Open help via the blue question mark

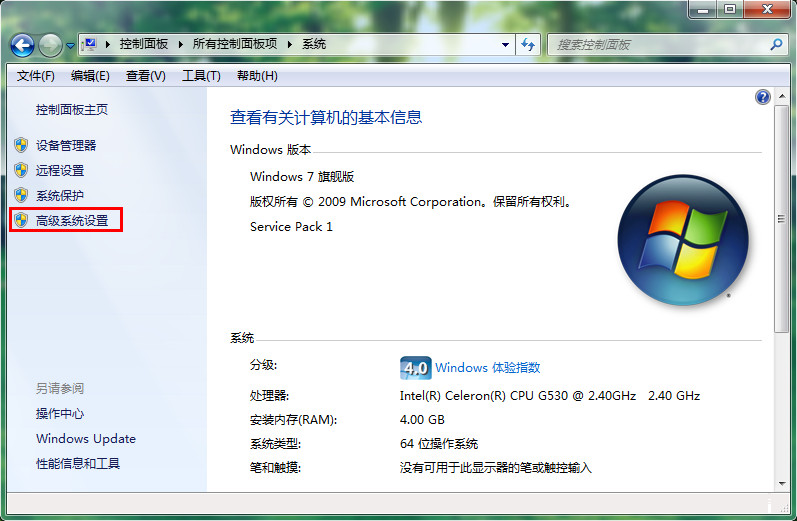[763, 97]
